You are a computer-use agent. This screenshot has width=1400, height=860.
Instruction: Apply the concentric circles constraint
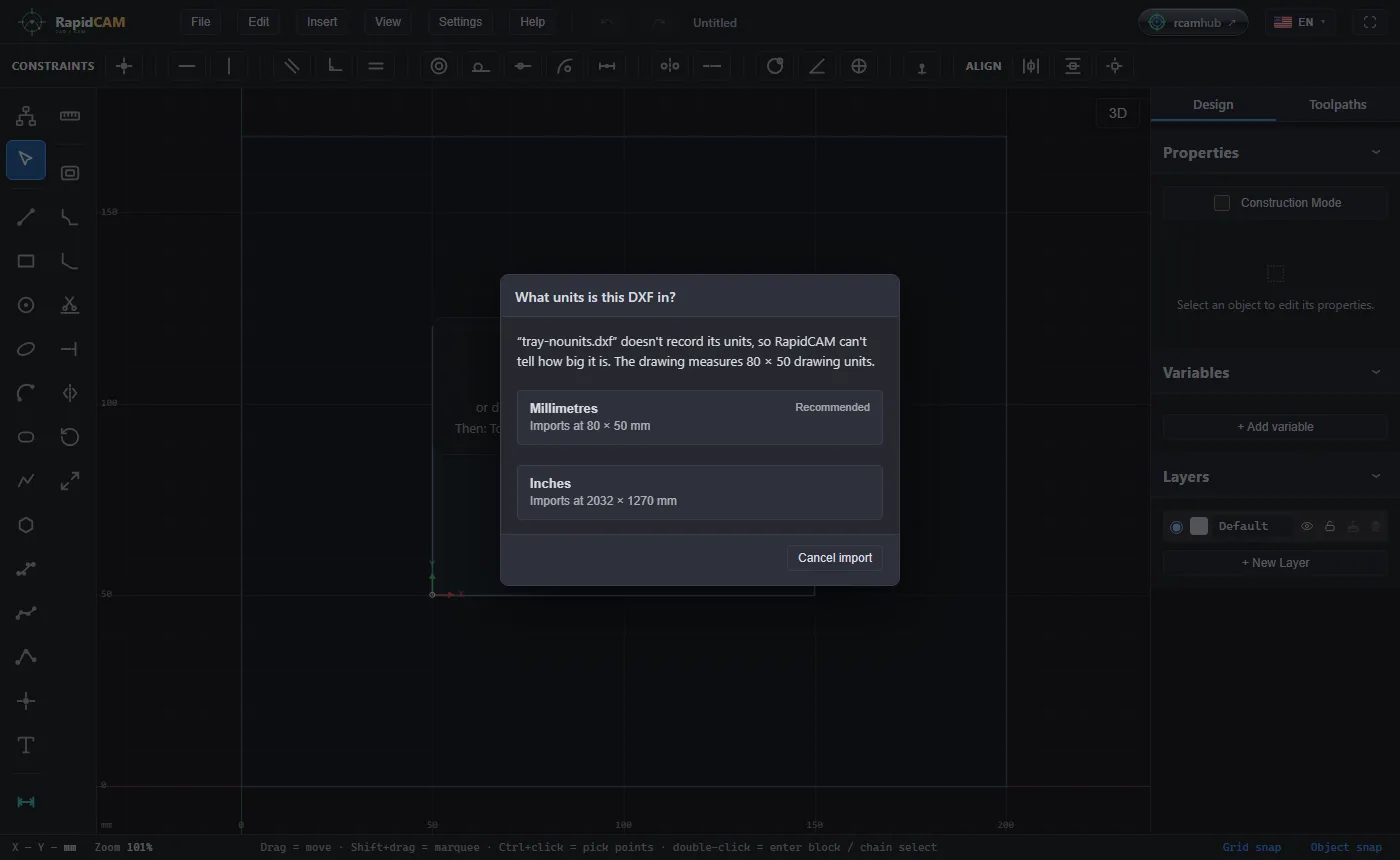(x=439, y=66)
